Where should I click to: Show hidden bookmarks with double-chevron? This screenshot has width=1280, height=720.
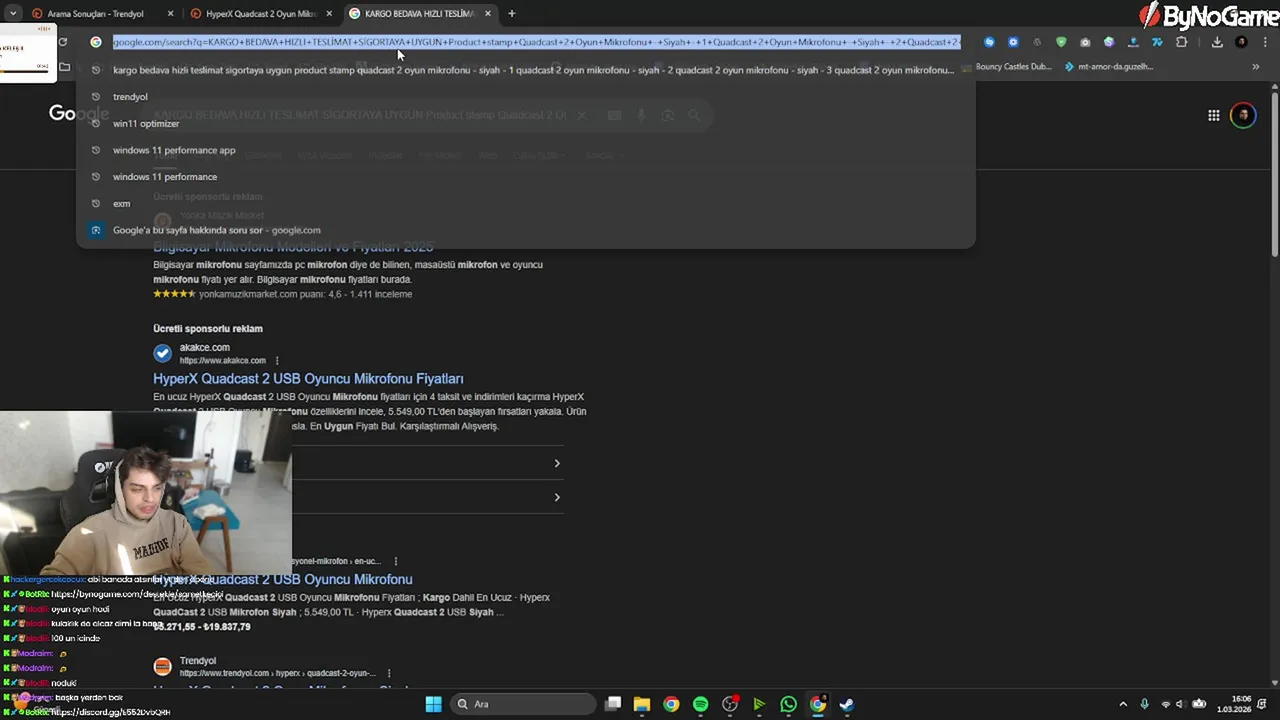pos(1255,67)
